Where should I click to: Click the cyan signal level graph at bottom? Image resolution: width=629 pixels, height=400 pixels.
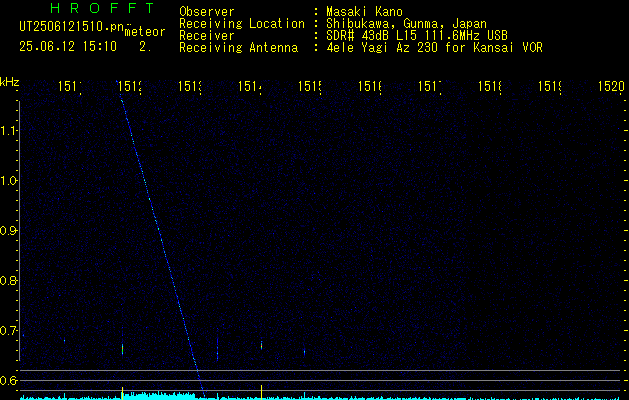click(321, 397)
